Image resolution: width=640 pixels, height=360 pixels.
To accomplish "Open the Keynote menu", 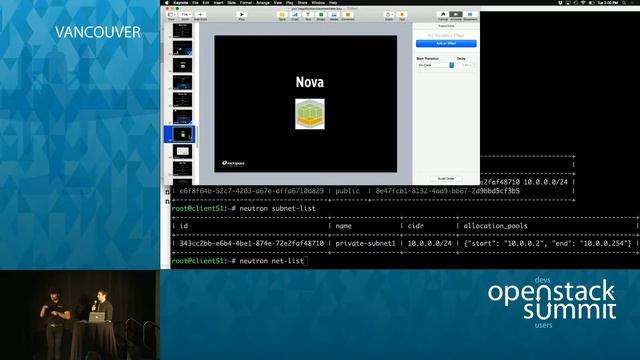I will (x=180, y=2).
